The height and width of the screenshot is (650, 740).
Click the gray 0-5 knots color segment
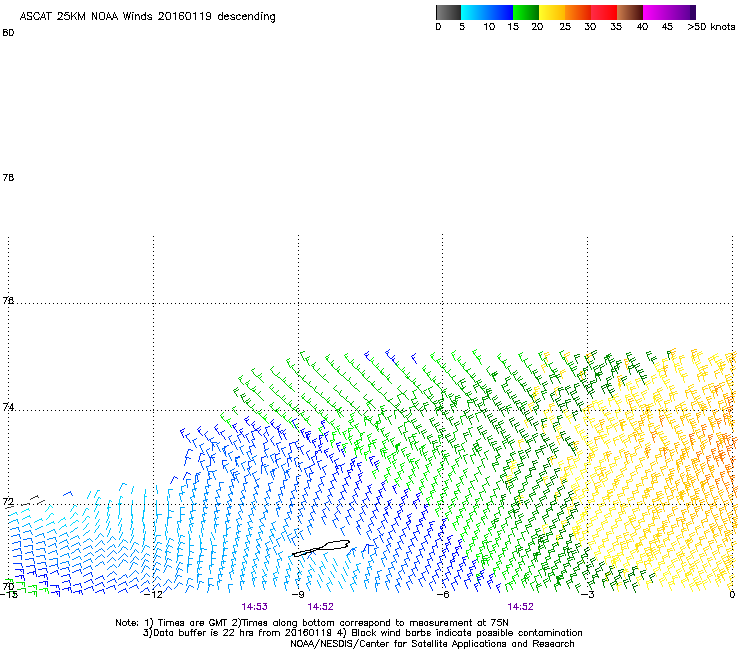(x=448, y=12)
